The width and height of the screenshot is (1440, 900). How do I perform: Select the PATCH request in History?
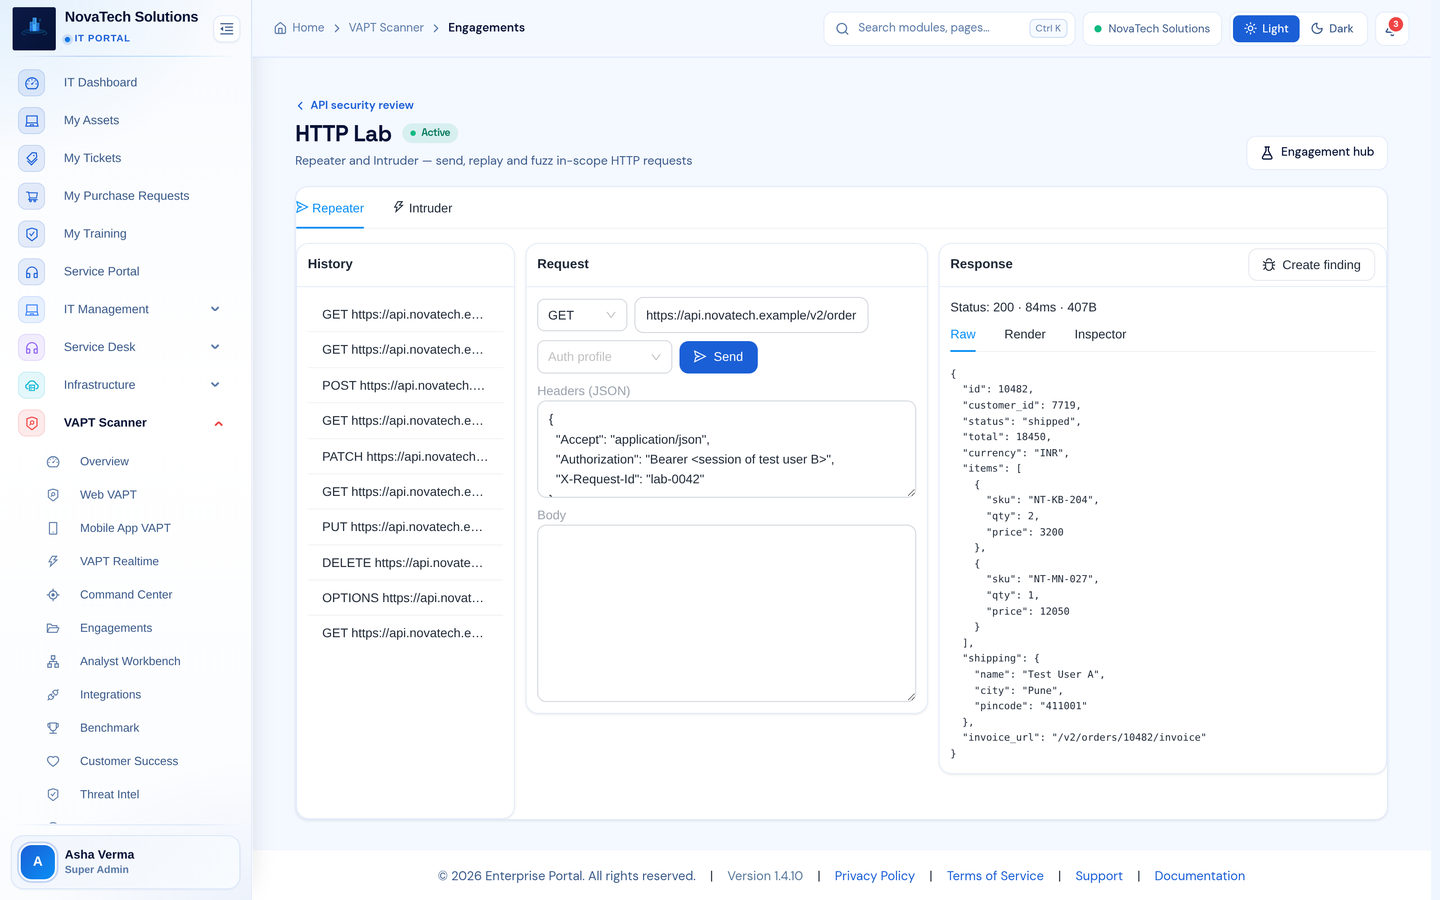coord(405,456)
